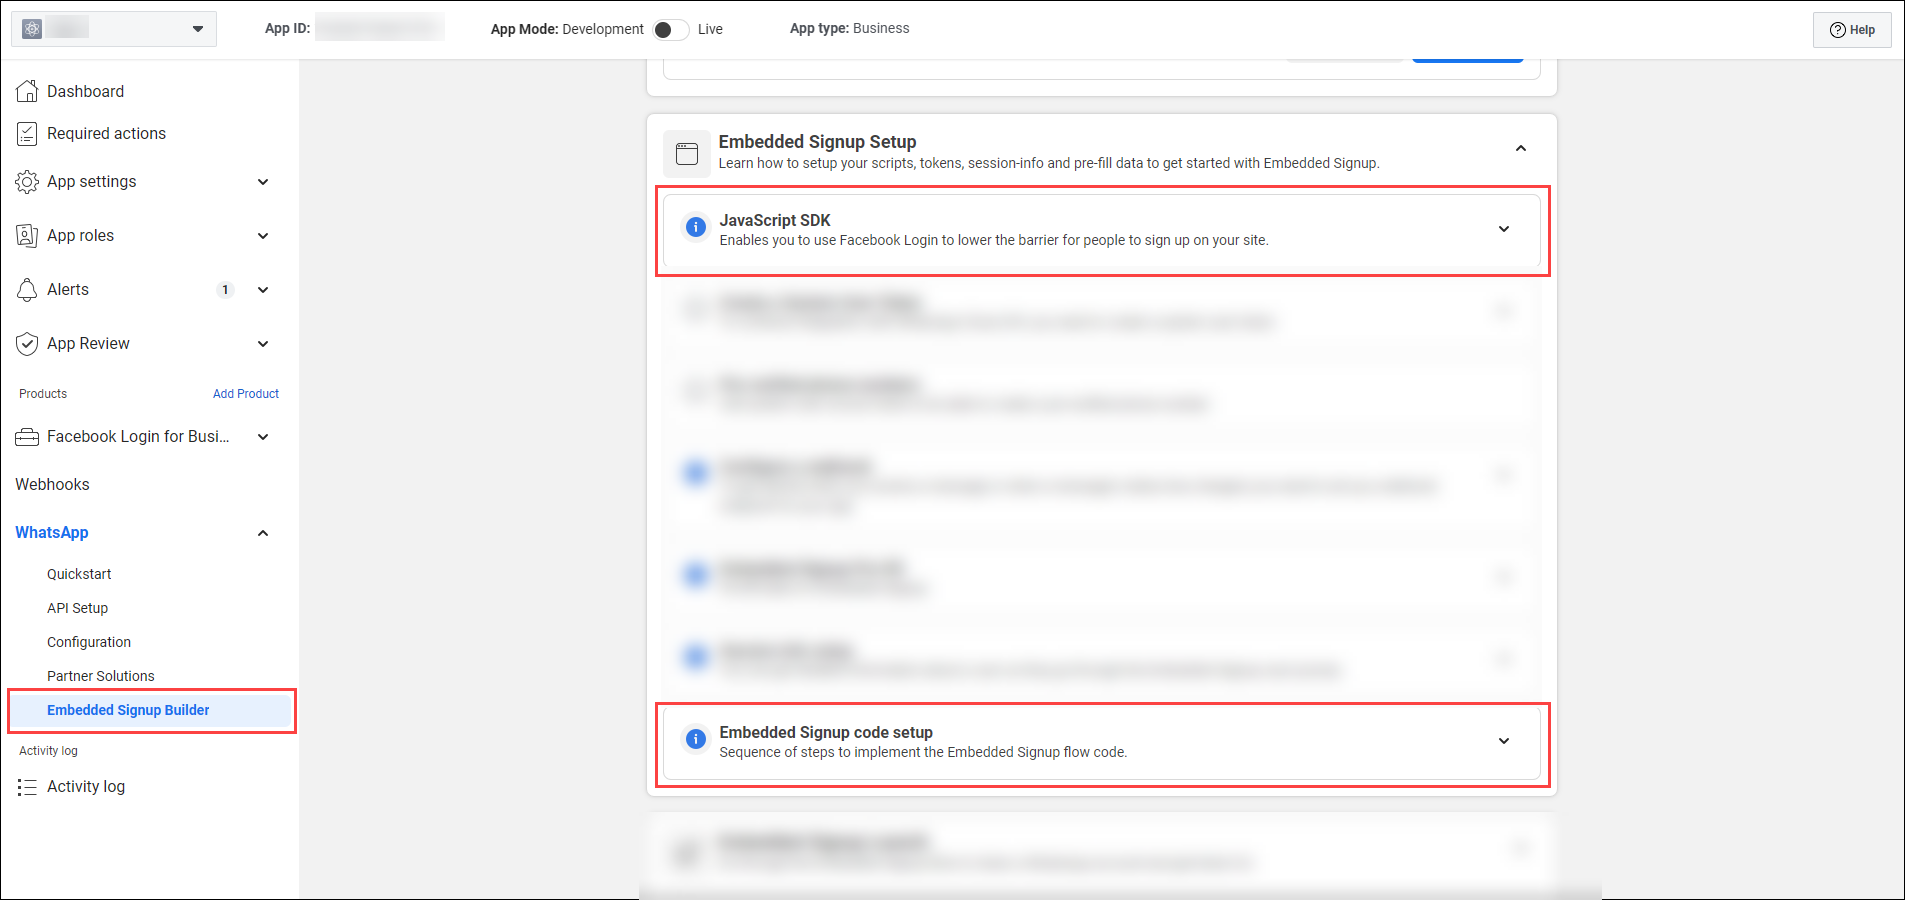Viewport: 1905px width, 900px height.
Task: Click the Activity log list icon
Action: pyautogui.click(x=27, y=787)
